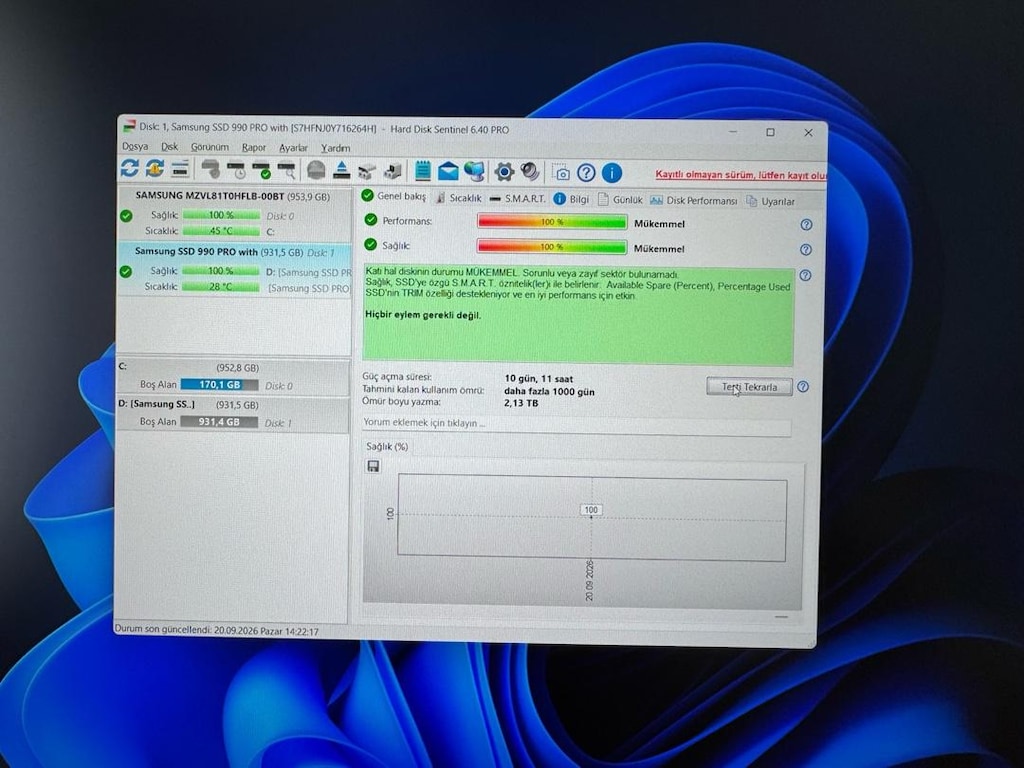This screenshot has height=768, width=1024.
Task: Switch to the S.M.A.R.T. tab
Action: [x=518, y=199]
